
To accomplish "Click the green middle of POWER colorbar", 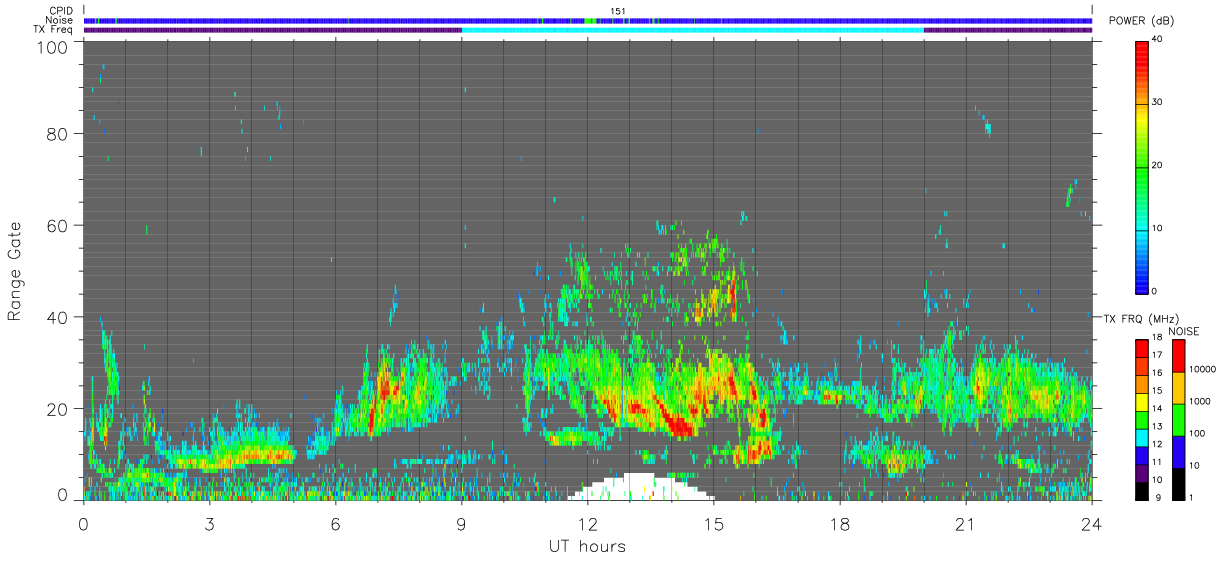I will (x=1142, y=165).
